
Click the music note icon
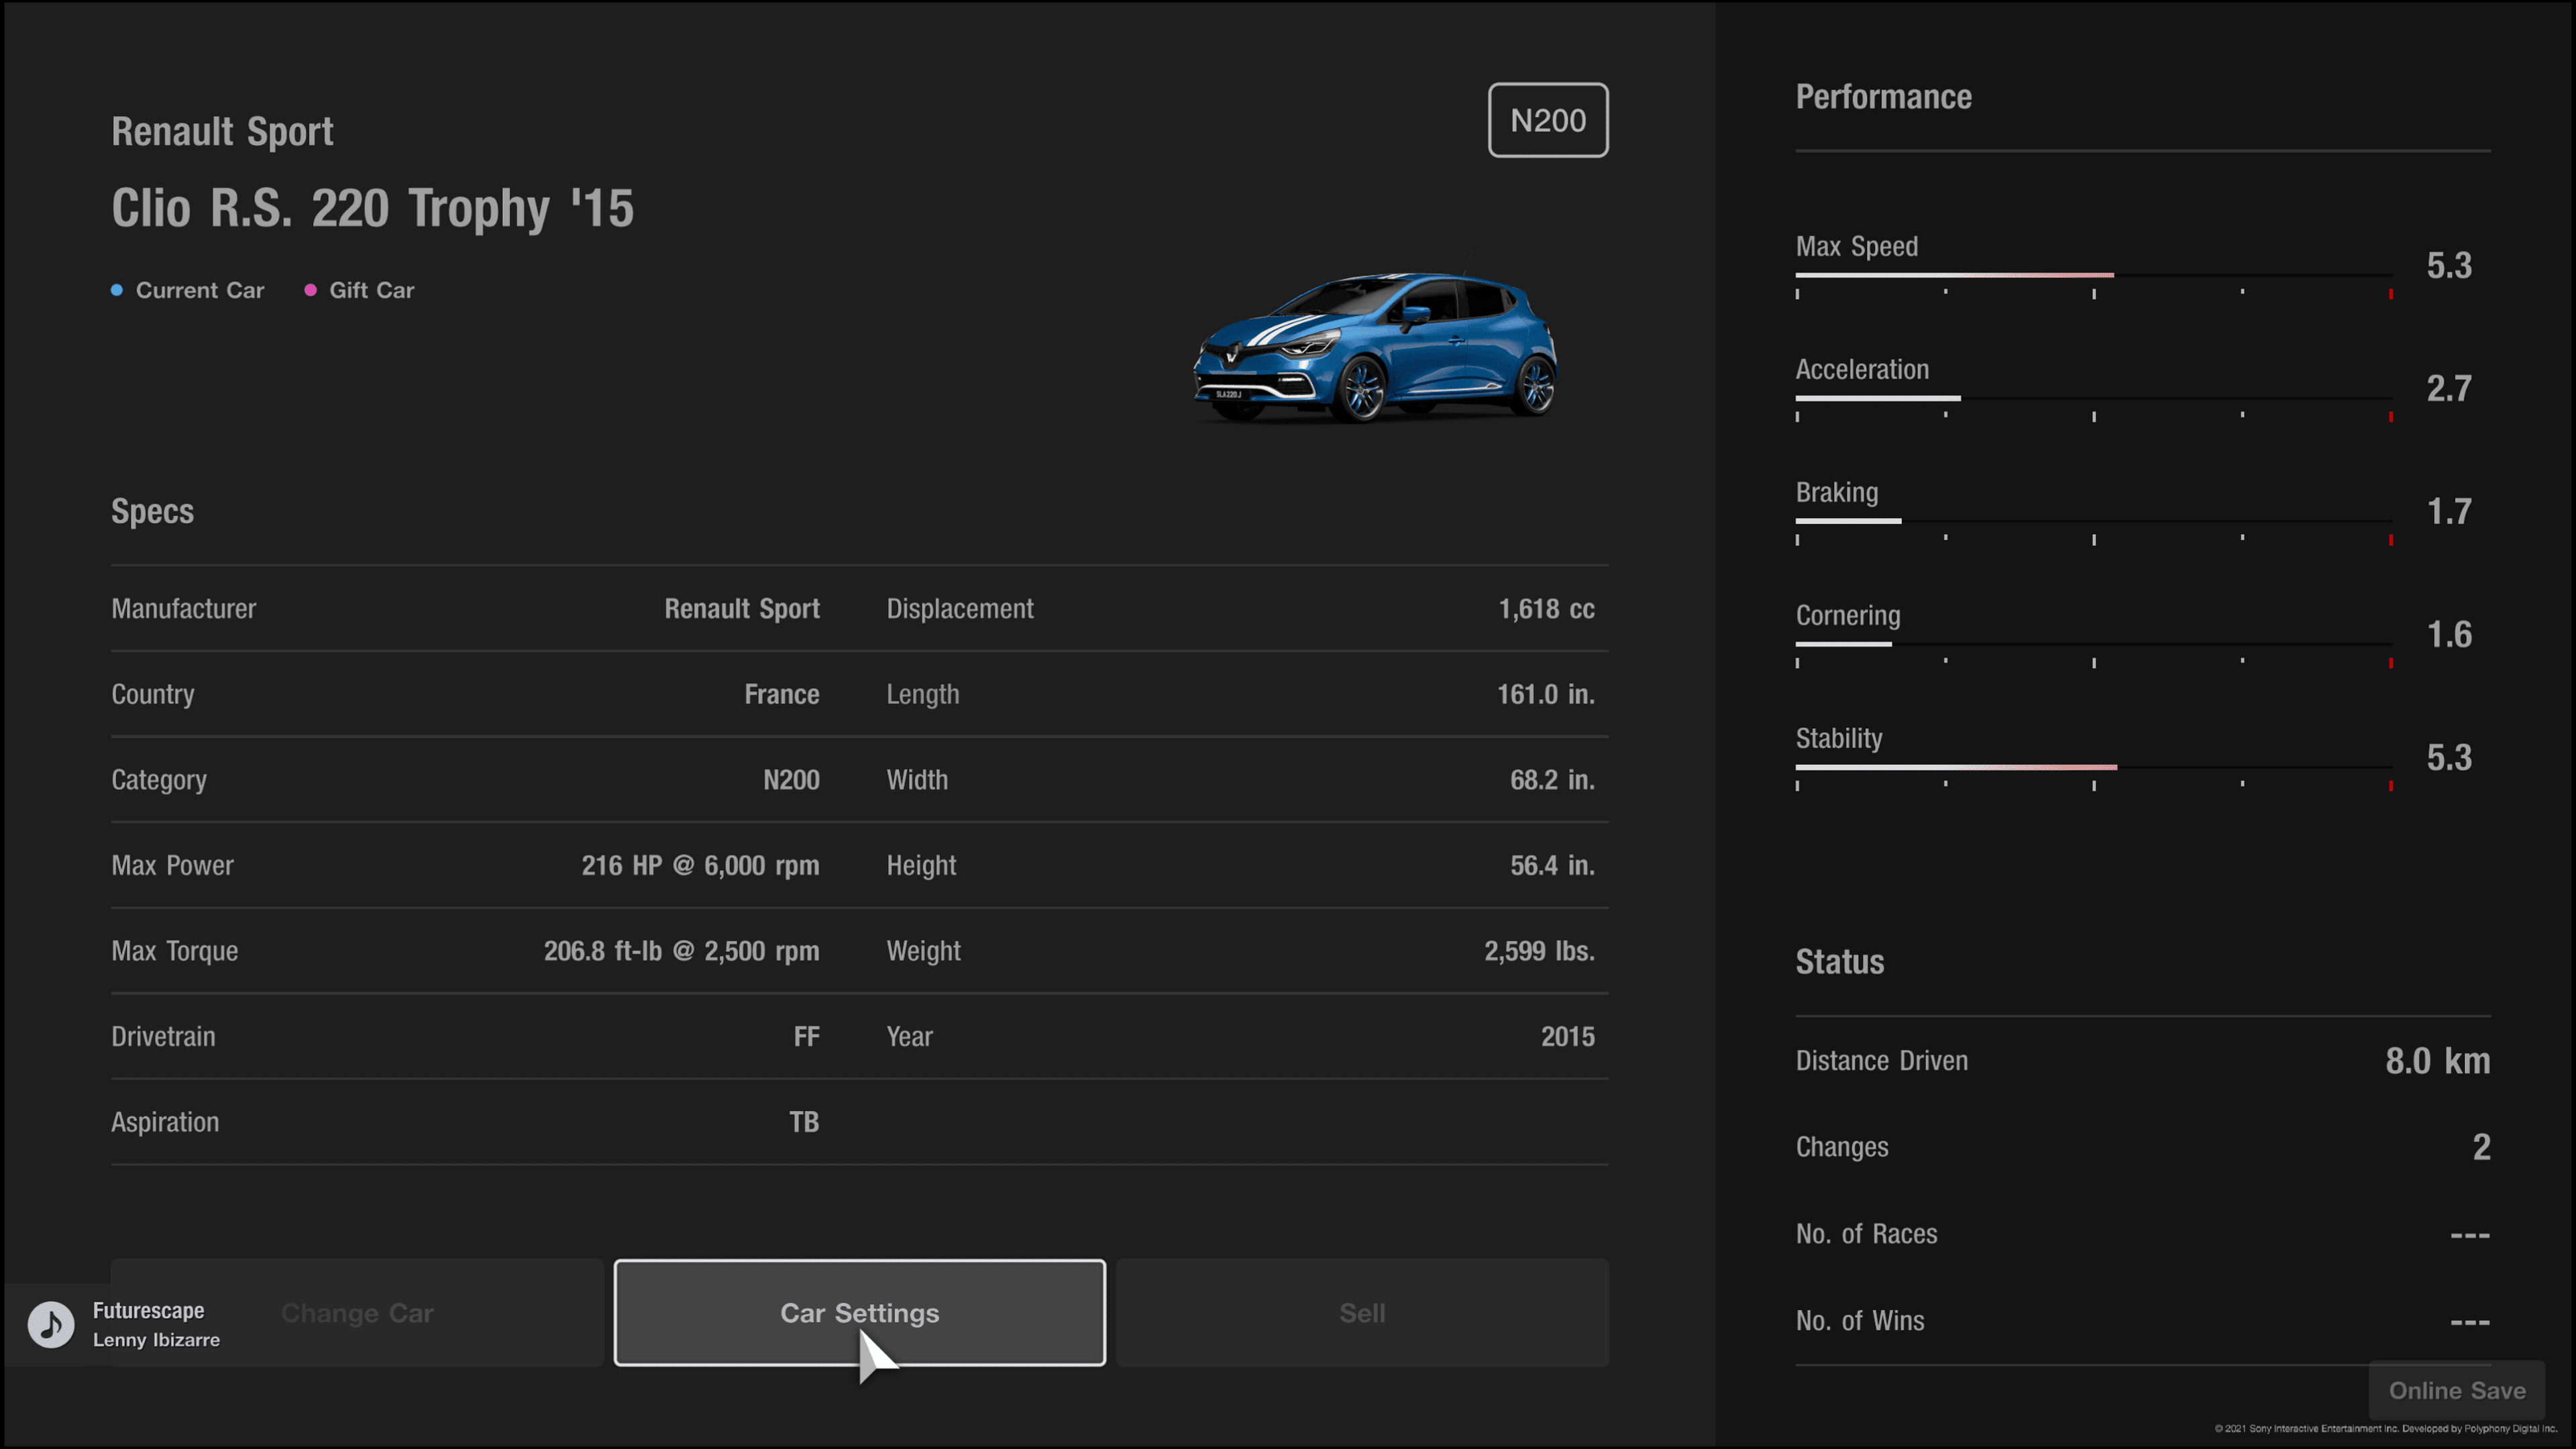coord(51,1325)
